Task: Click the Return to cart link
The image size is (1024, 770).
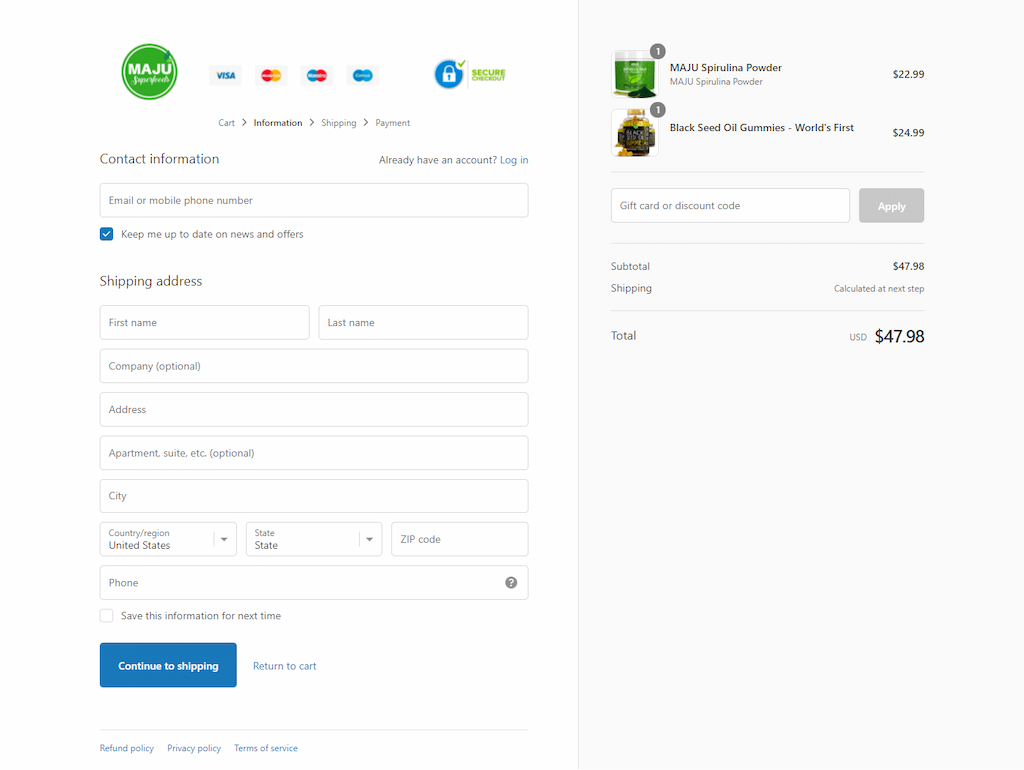Action: 284,666
